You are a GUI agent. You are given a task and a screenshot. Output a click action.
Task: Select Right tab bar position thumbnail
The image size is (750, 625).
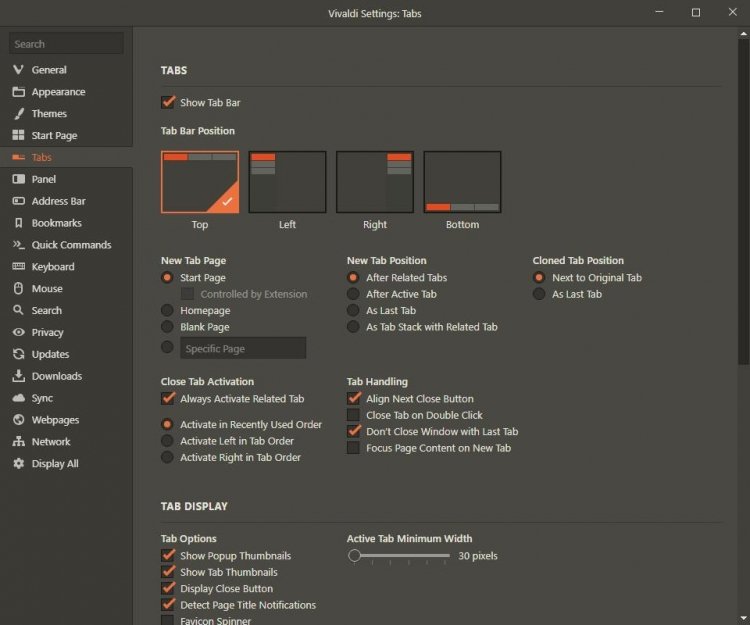coord(375,182)
